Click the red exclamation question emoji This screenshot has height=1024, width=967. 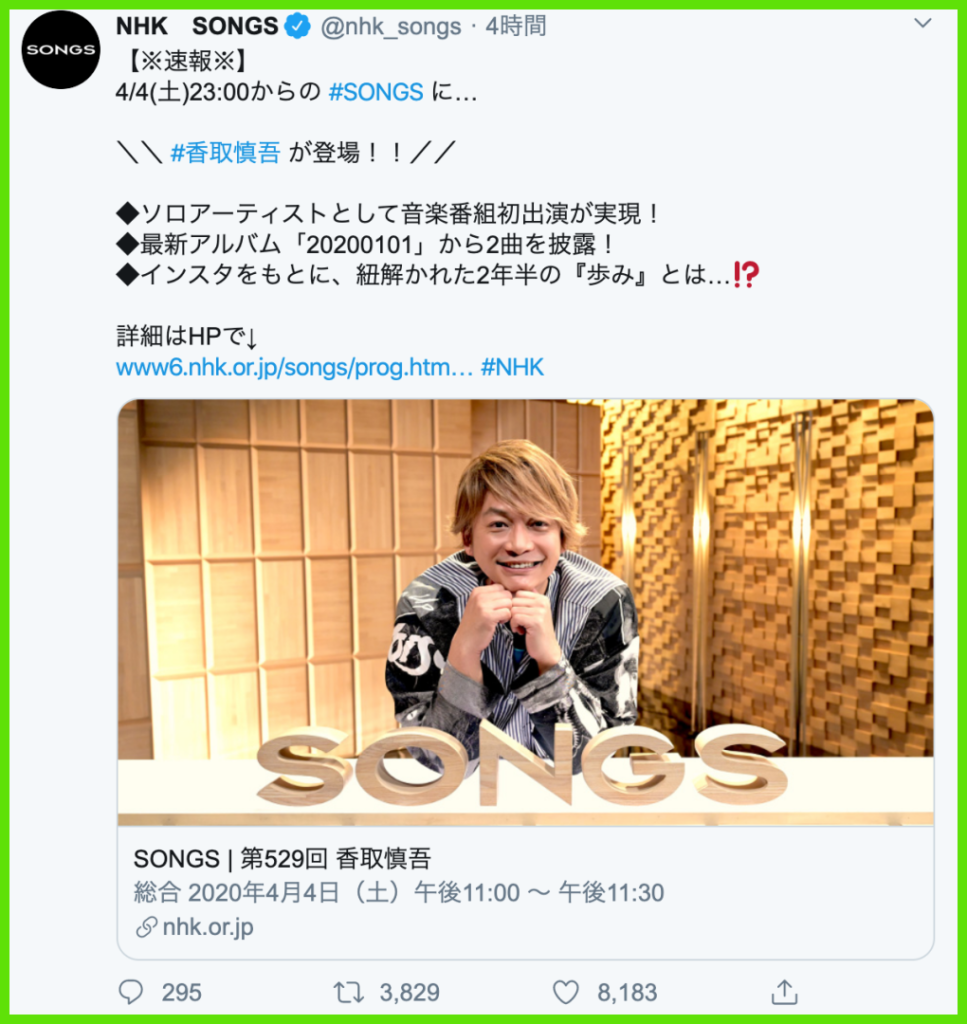(746, 275)
